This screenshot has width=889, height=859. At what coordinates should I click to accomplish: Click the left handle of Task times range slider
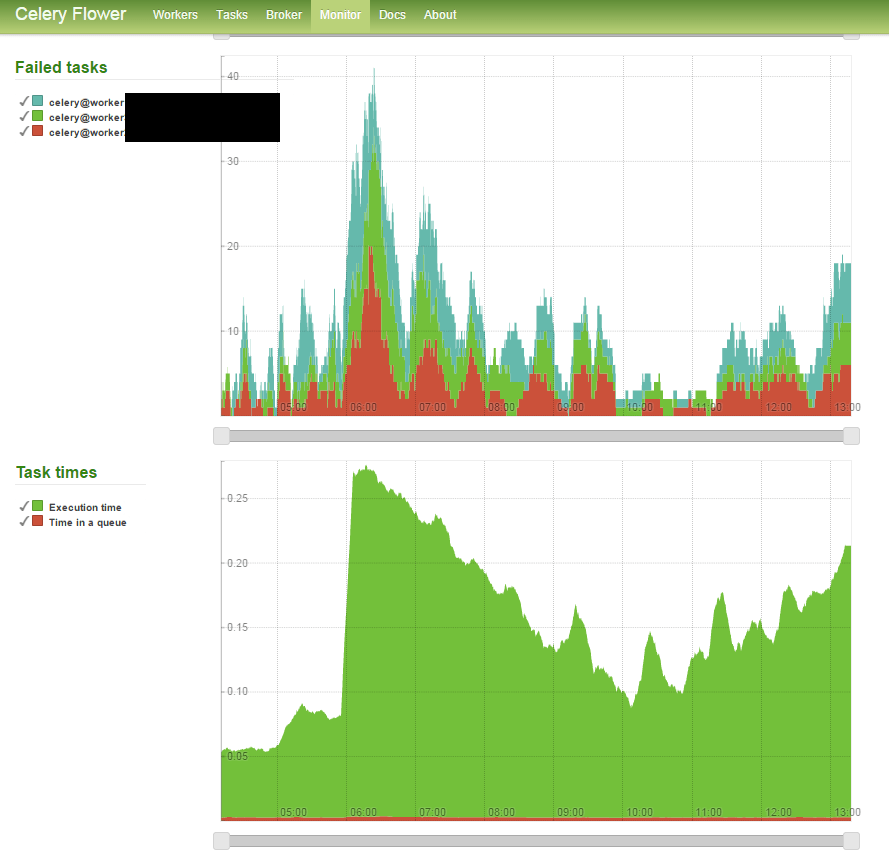pos(222,841)
